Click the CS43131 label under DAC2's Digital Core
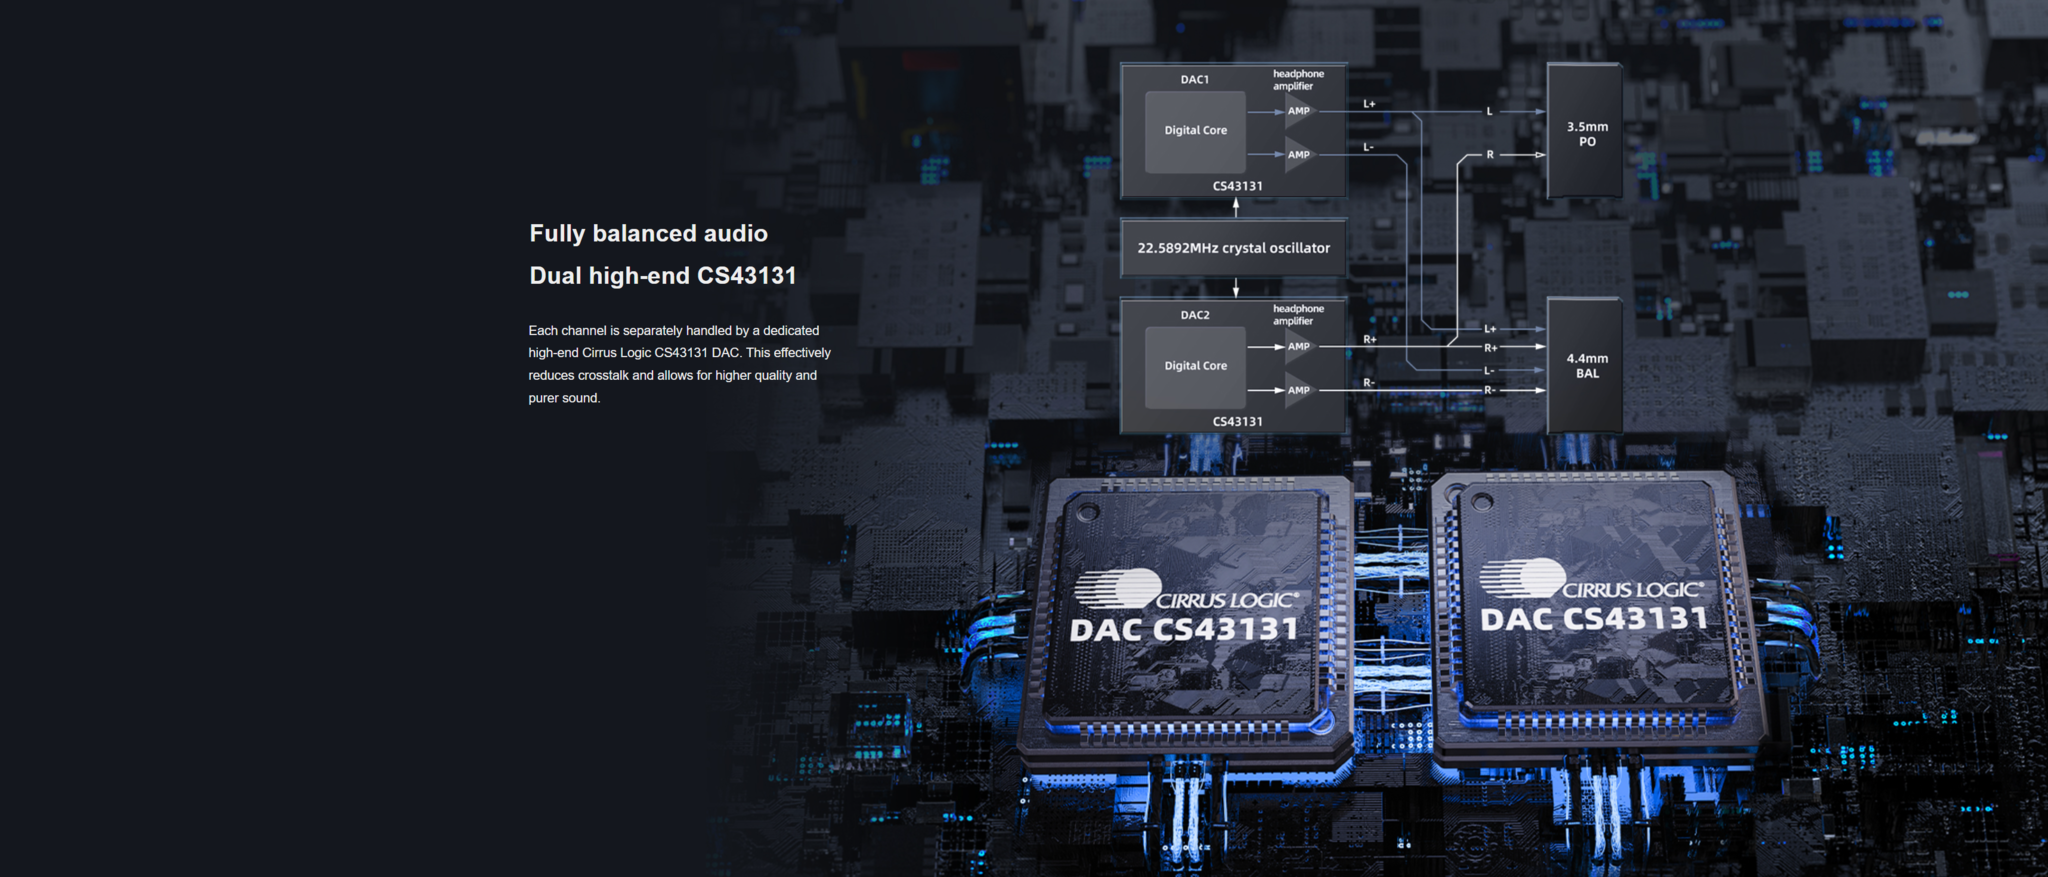This screenshot has width=2048, height=877. (x=1237, y=422)
